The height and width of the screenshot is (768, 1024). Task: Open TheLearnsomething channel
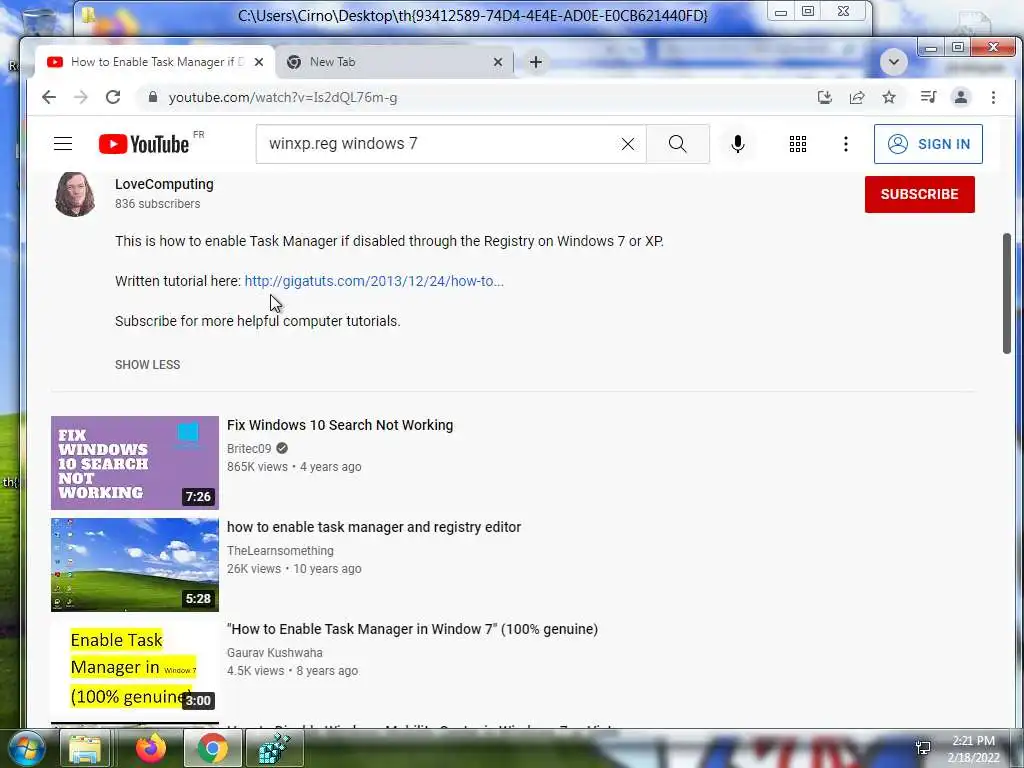(280, 551)
